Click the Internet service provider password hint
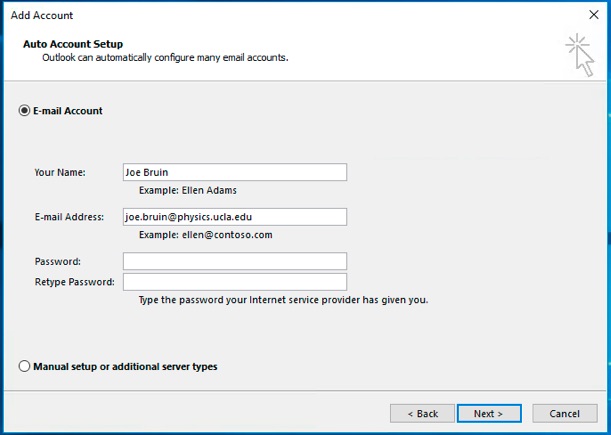 click(x=283, y=300)
